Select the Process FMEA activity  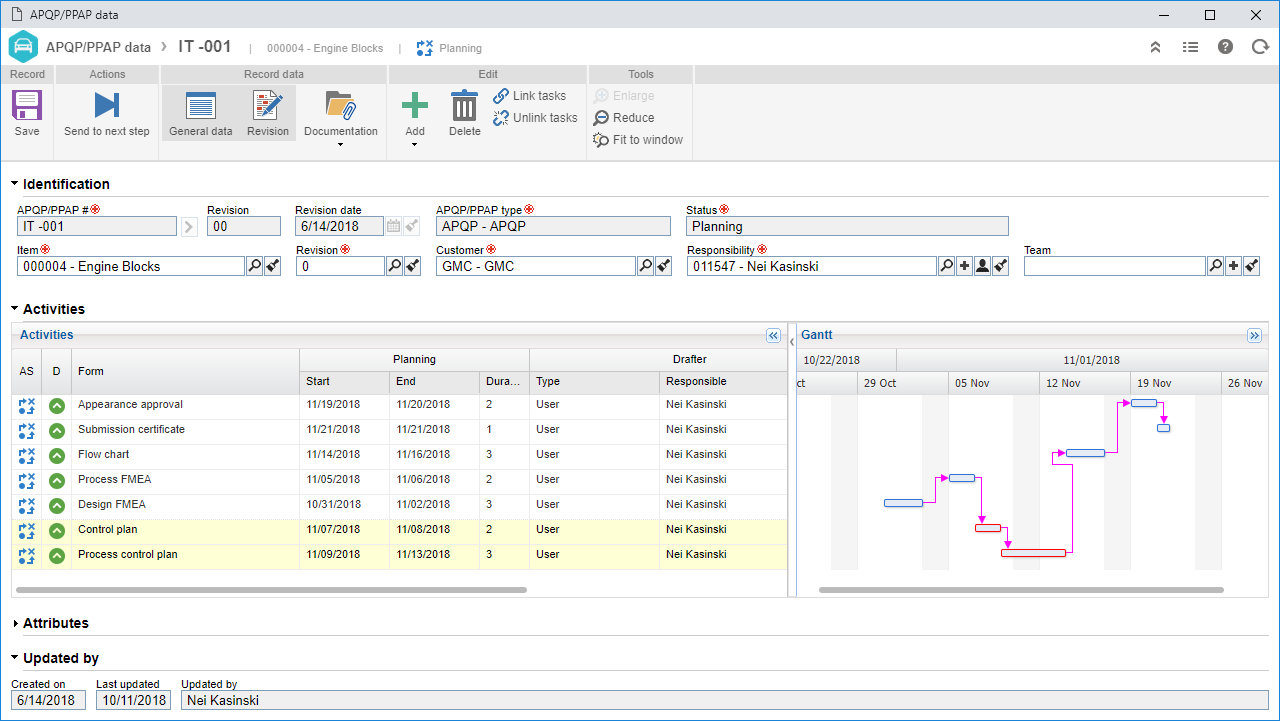click(x=399, y=480)
